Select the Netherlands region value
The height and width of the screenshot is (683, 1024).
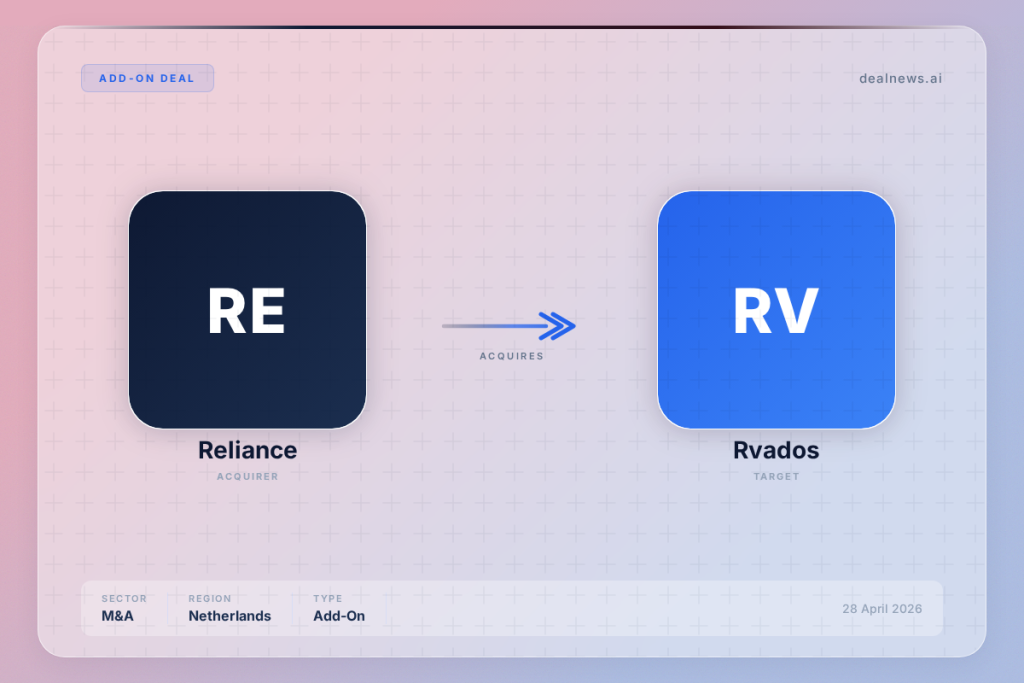[229, 616]
